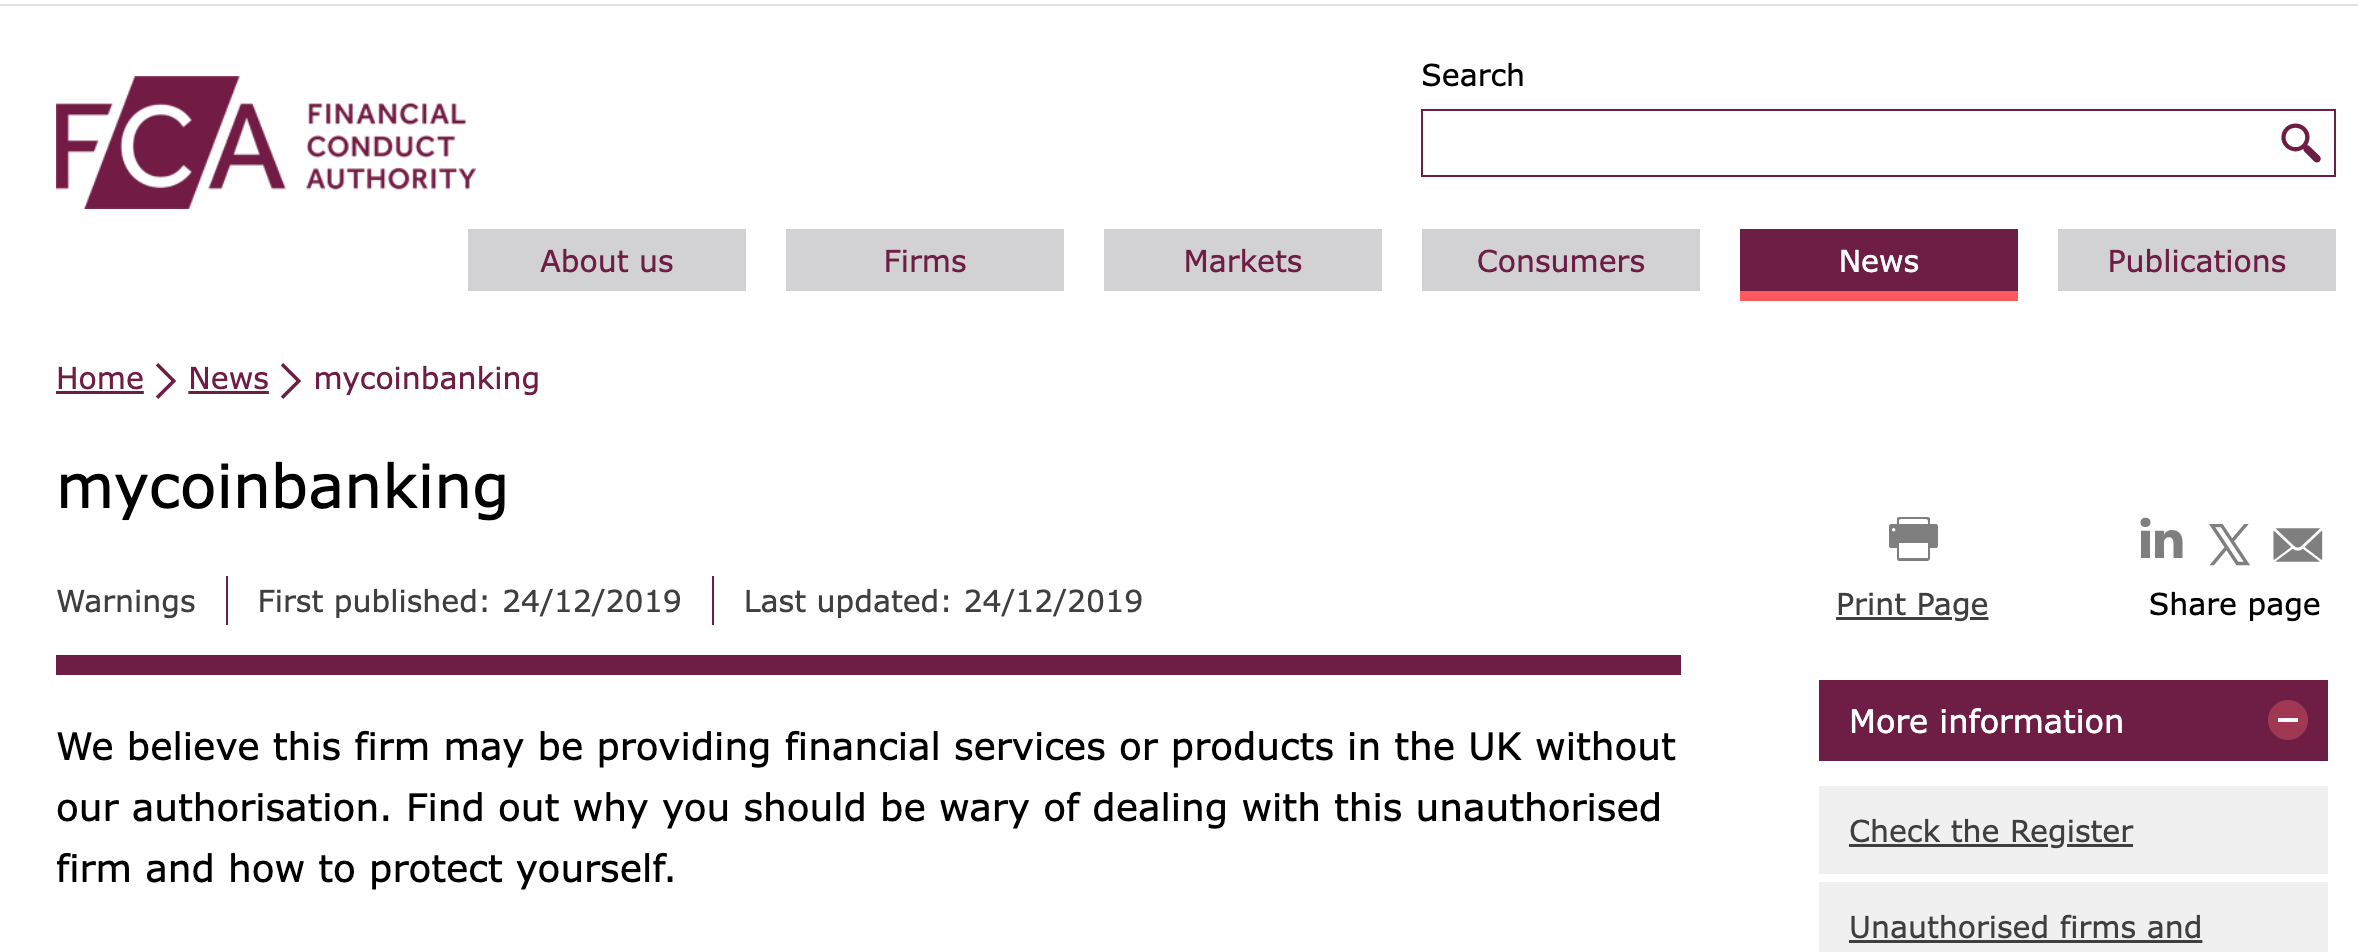Share page on LinkedIn icon
This screenshot has height=952, width=2358.
[2160, 541]
